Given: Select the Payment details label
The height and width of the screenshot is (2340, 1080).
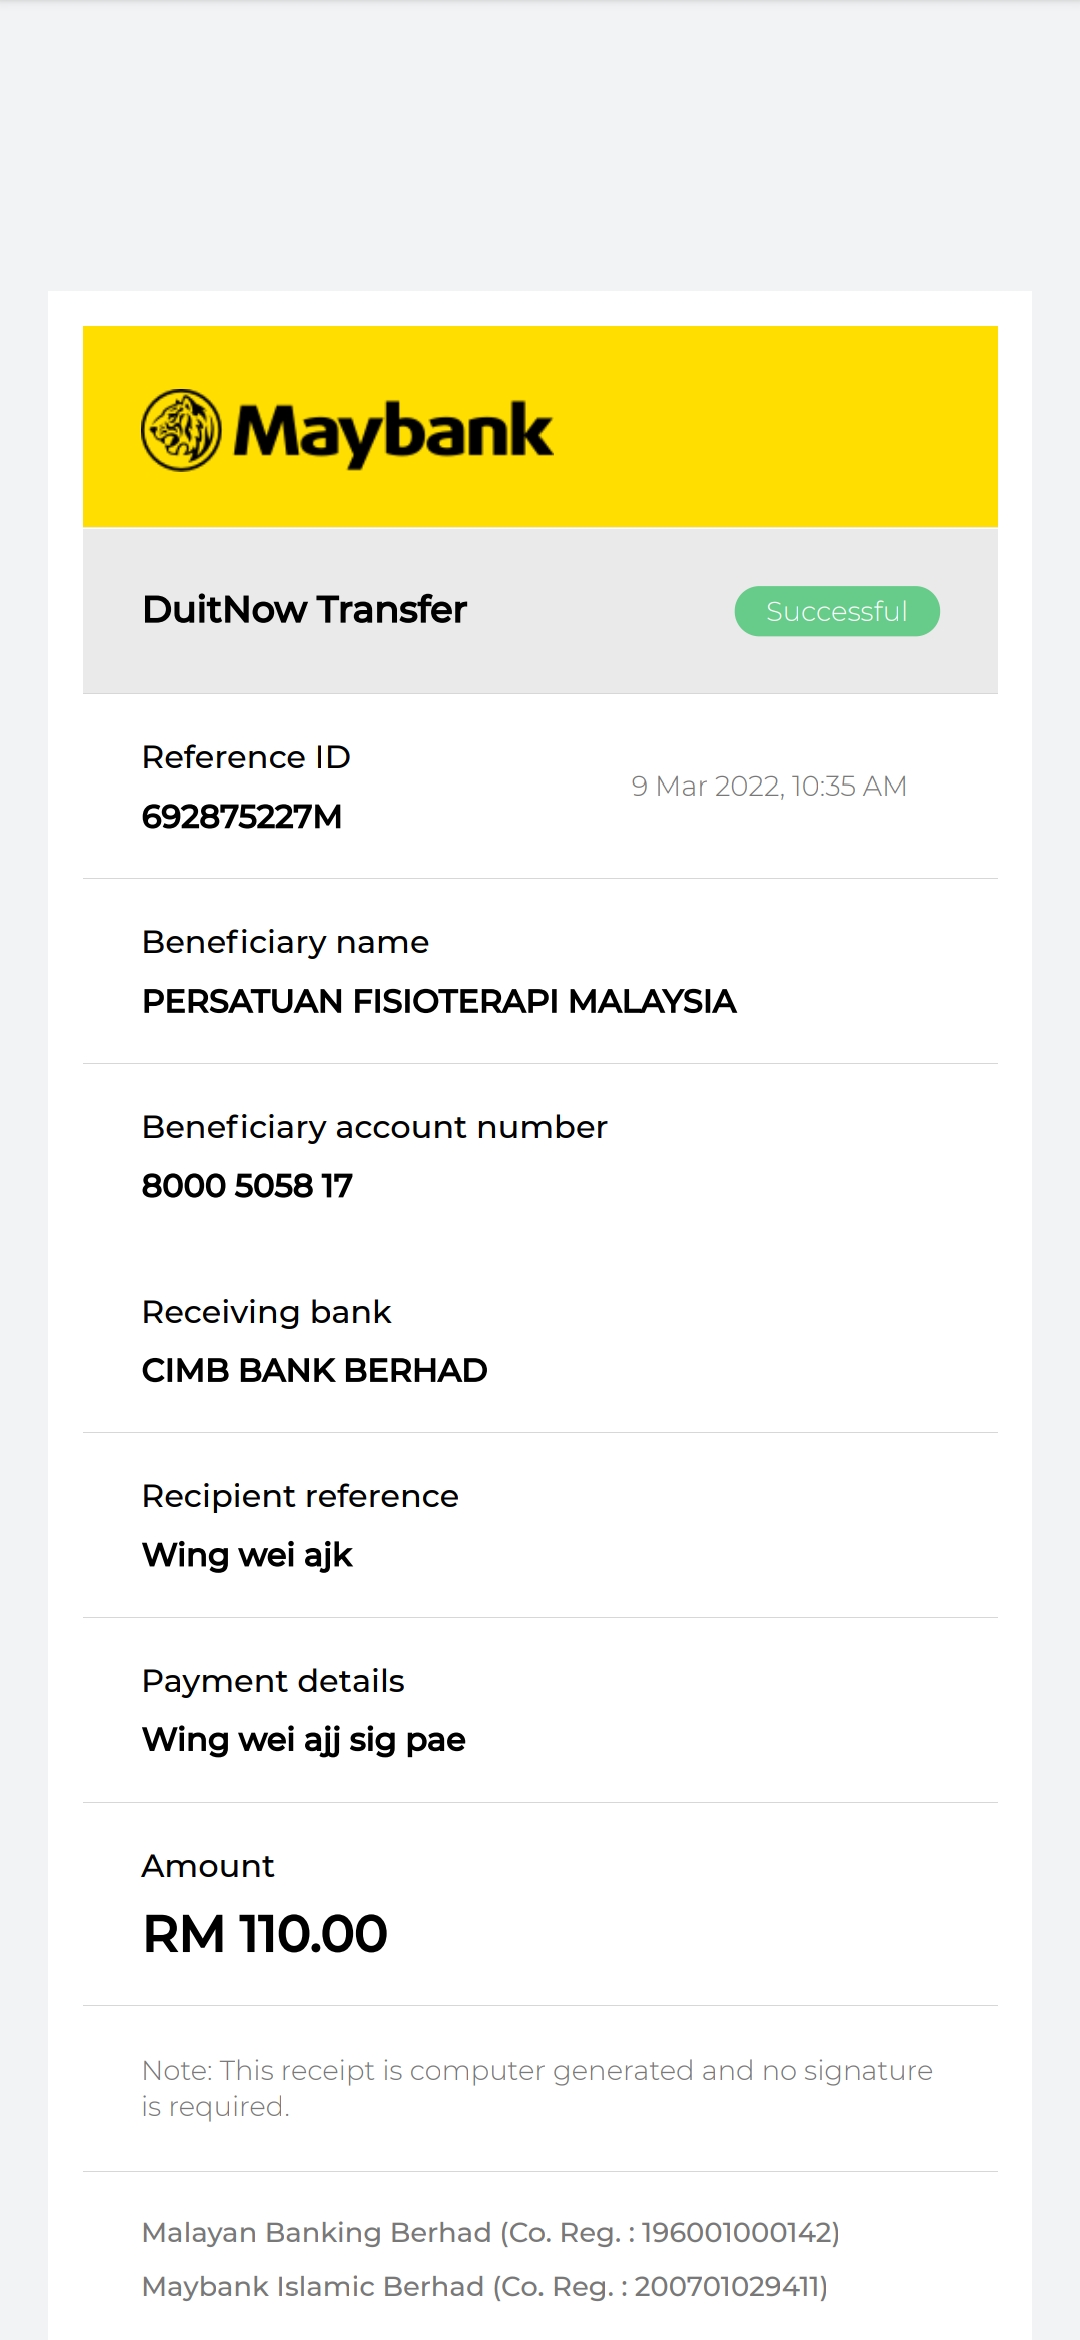Looking at the screenshot, I should coord(273,1681).
